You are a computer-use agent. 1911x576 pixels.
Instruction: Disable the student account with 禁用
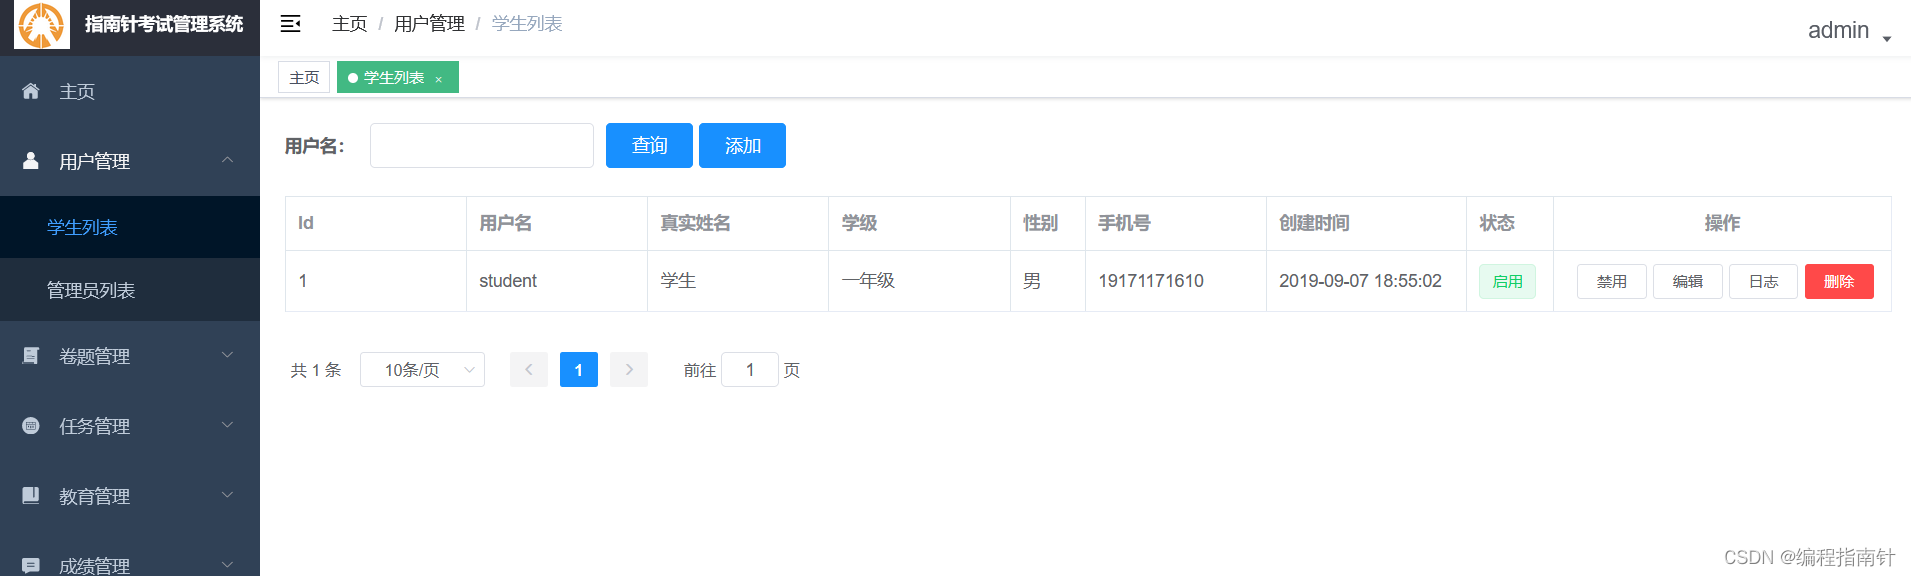(x=1611, y=282)
